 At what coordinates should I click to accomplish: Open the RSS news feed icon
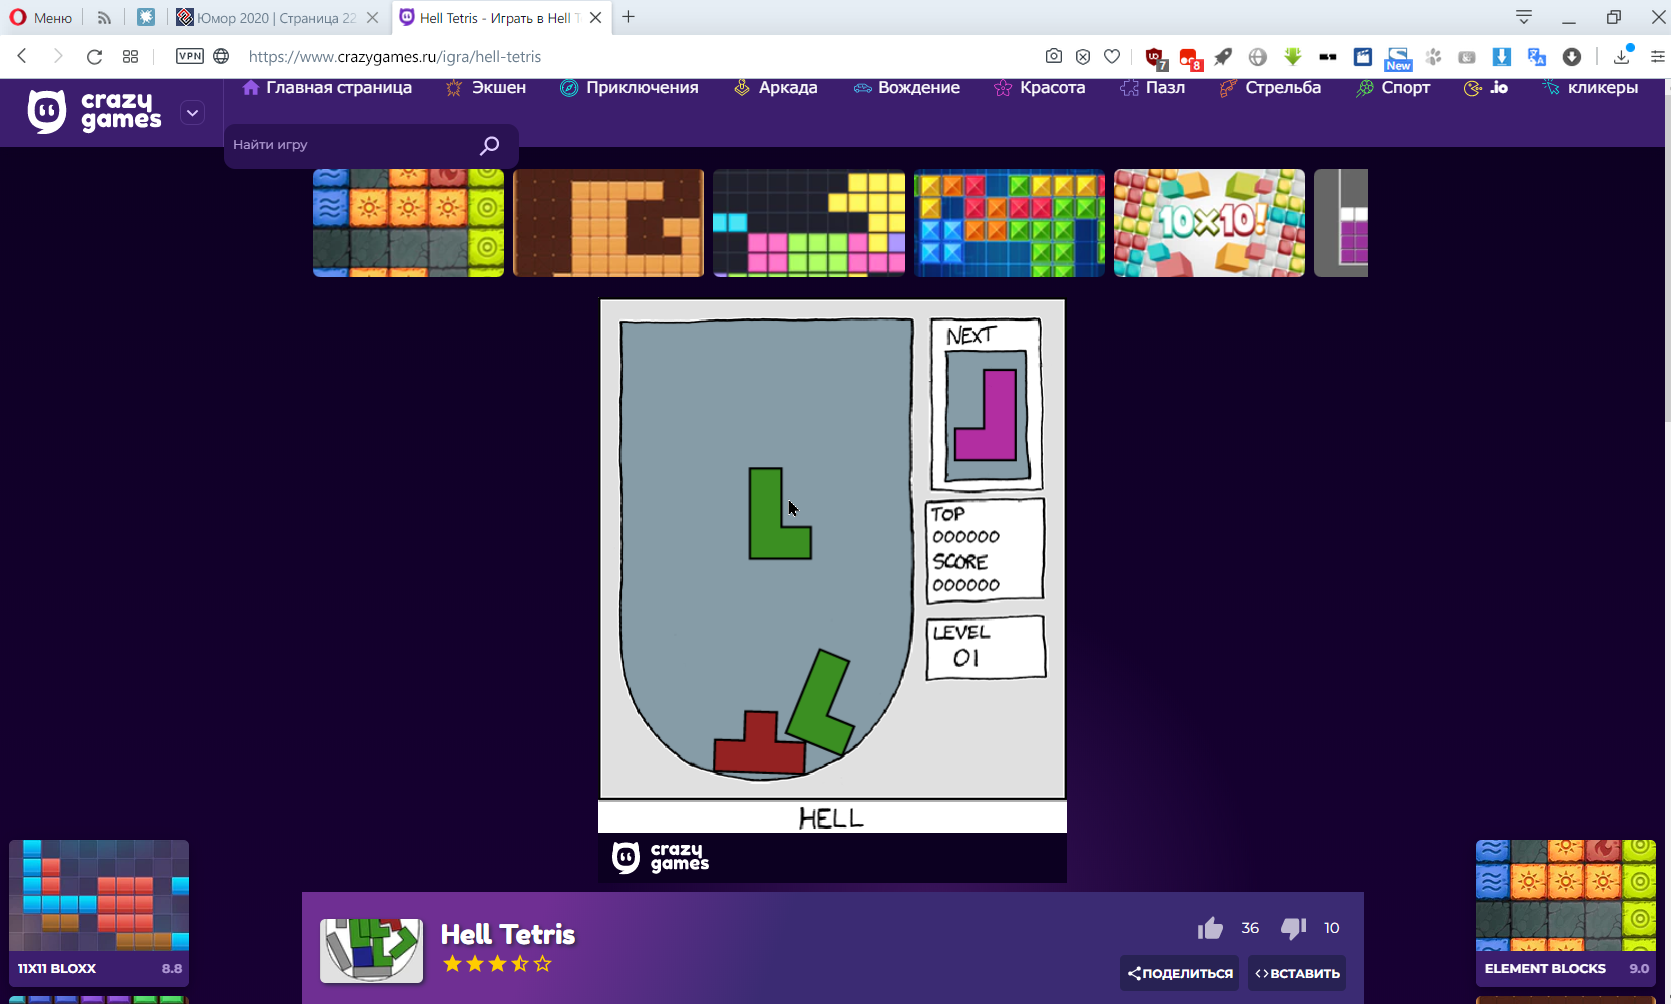104,17
